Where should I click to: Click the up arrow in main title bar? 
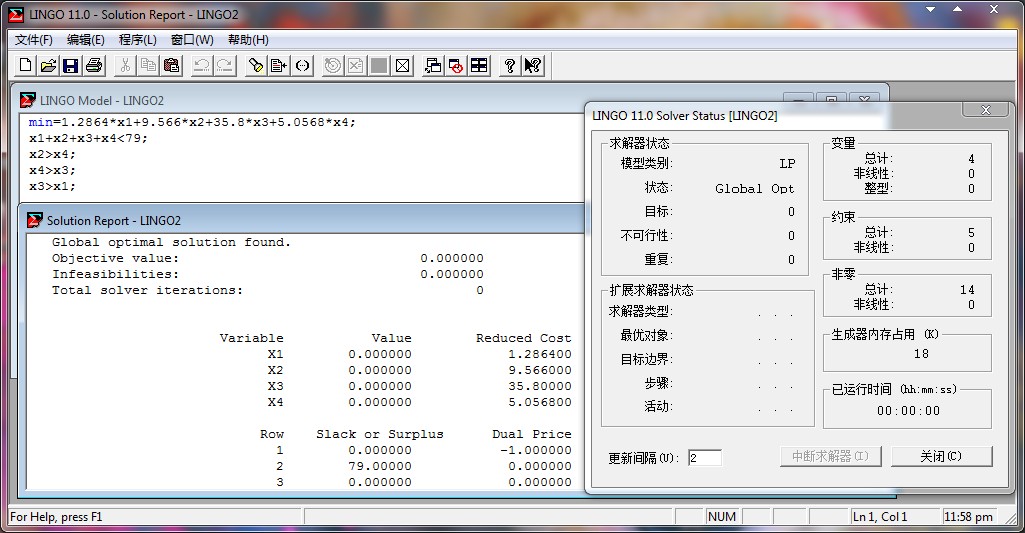pos(958,9)
